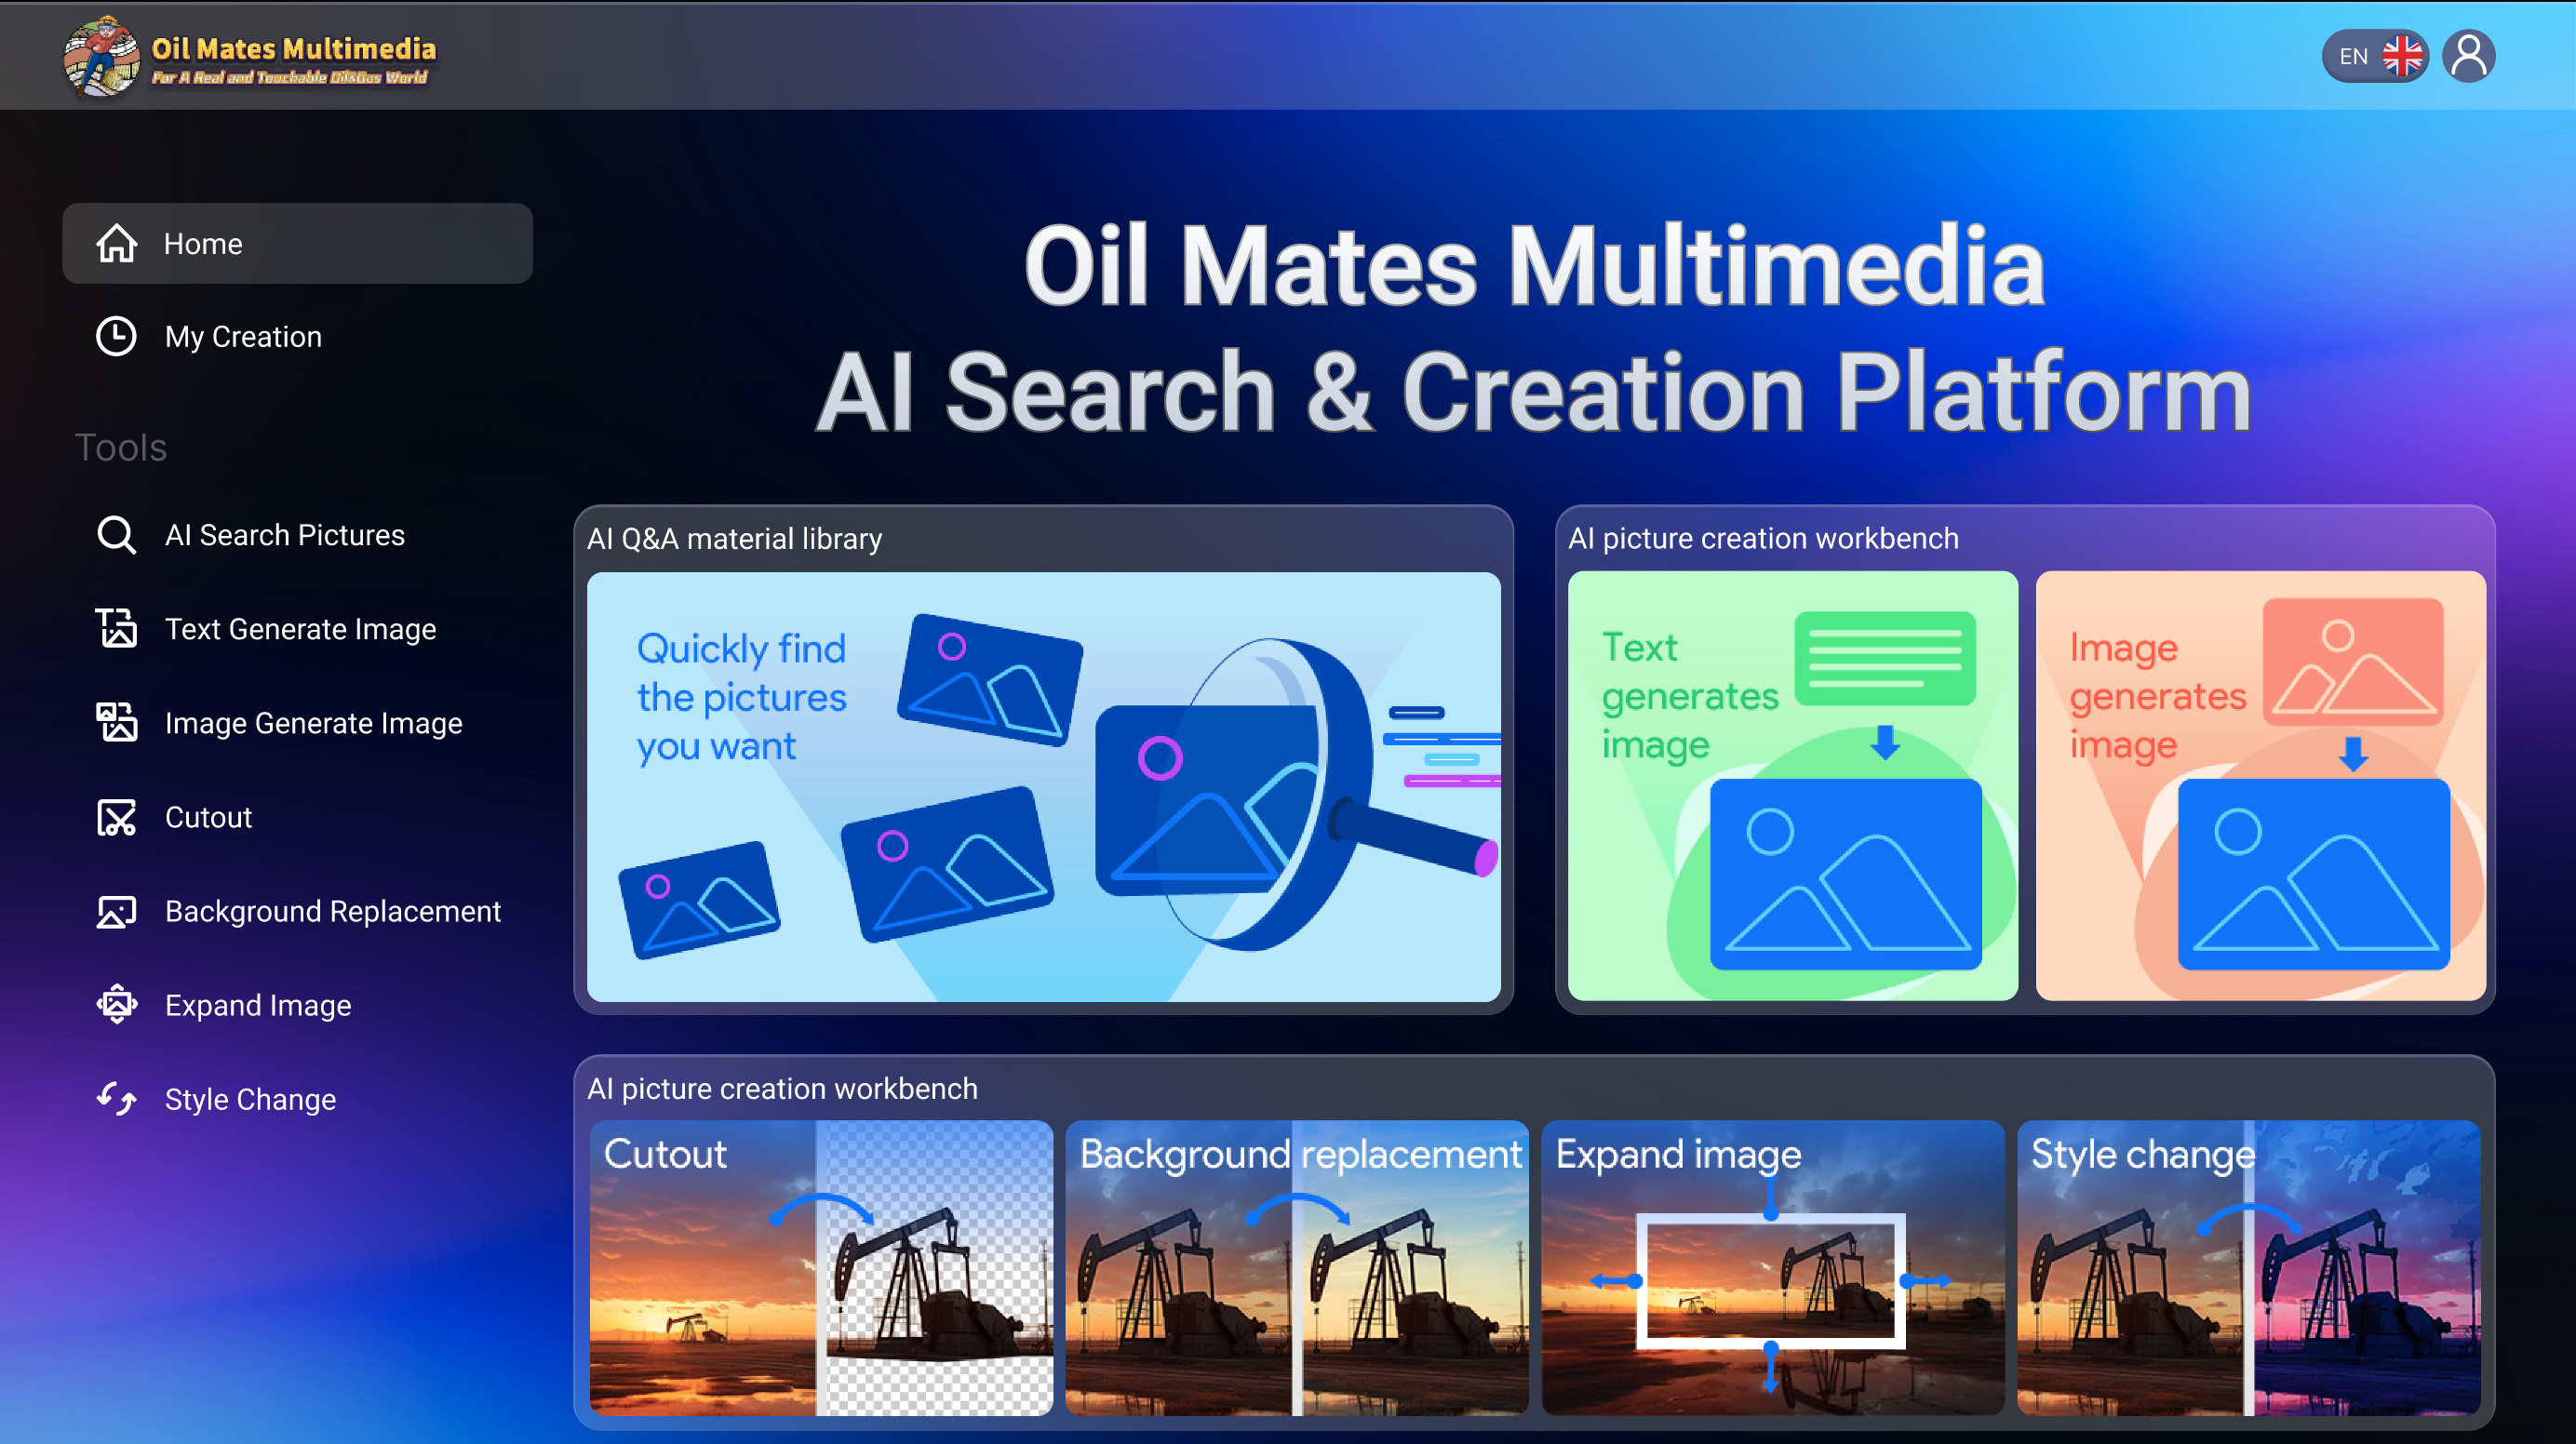The height and width of the screenshot is (1444, 2576).
Task: Select Style Change in sidebar
Action: click(297, 1098)
